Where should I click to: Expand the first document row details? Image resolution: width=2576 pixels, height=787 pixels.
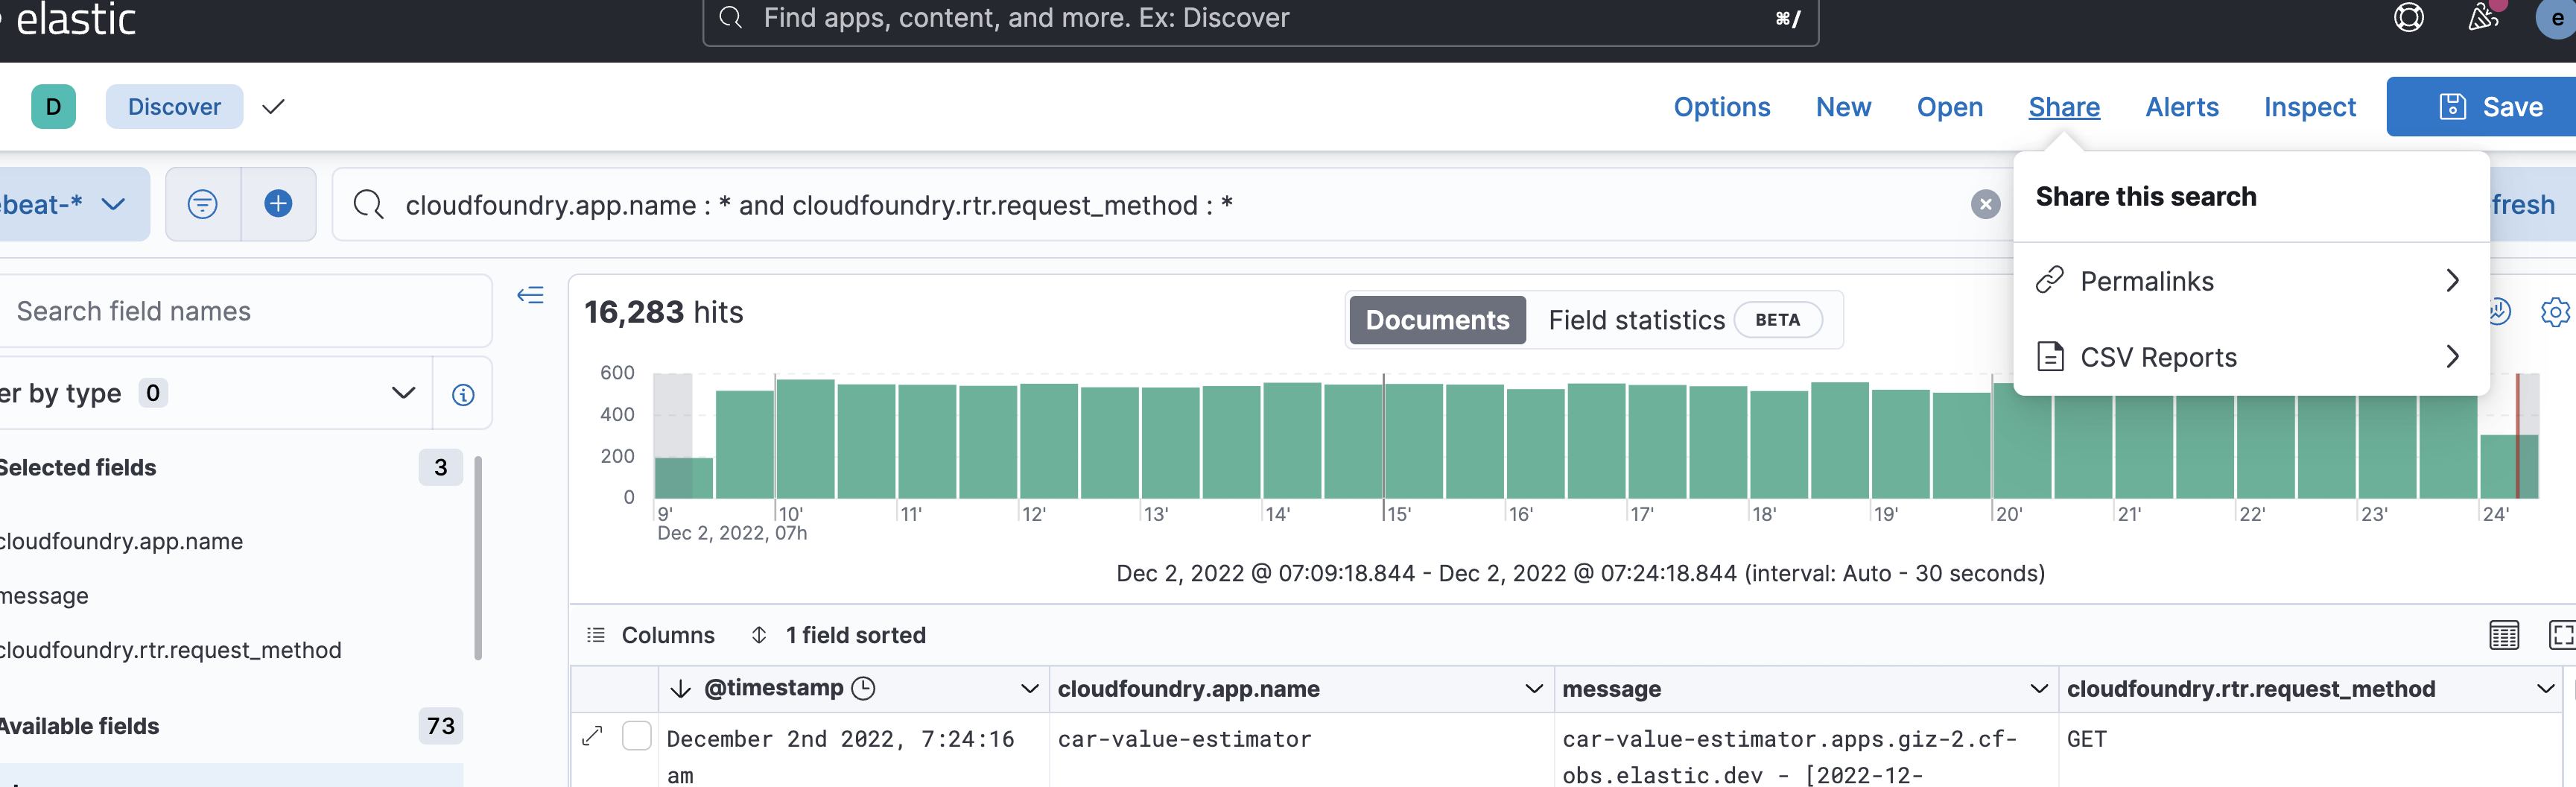click(592, 737)
